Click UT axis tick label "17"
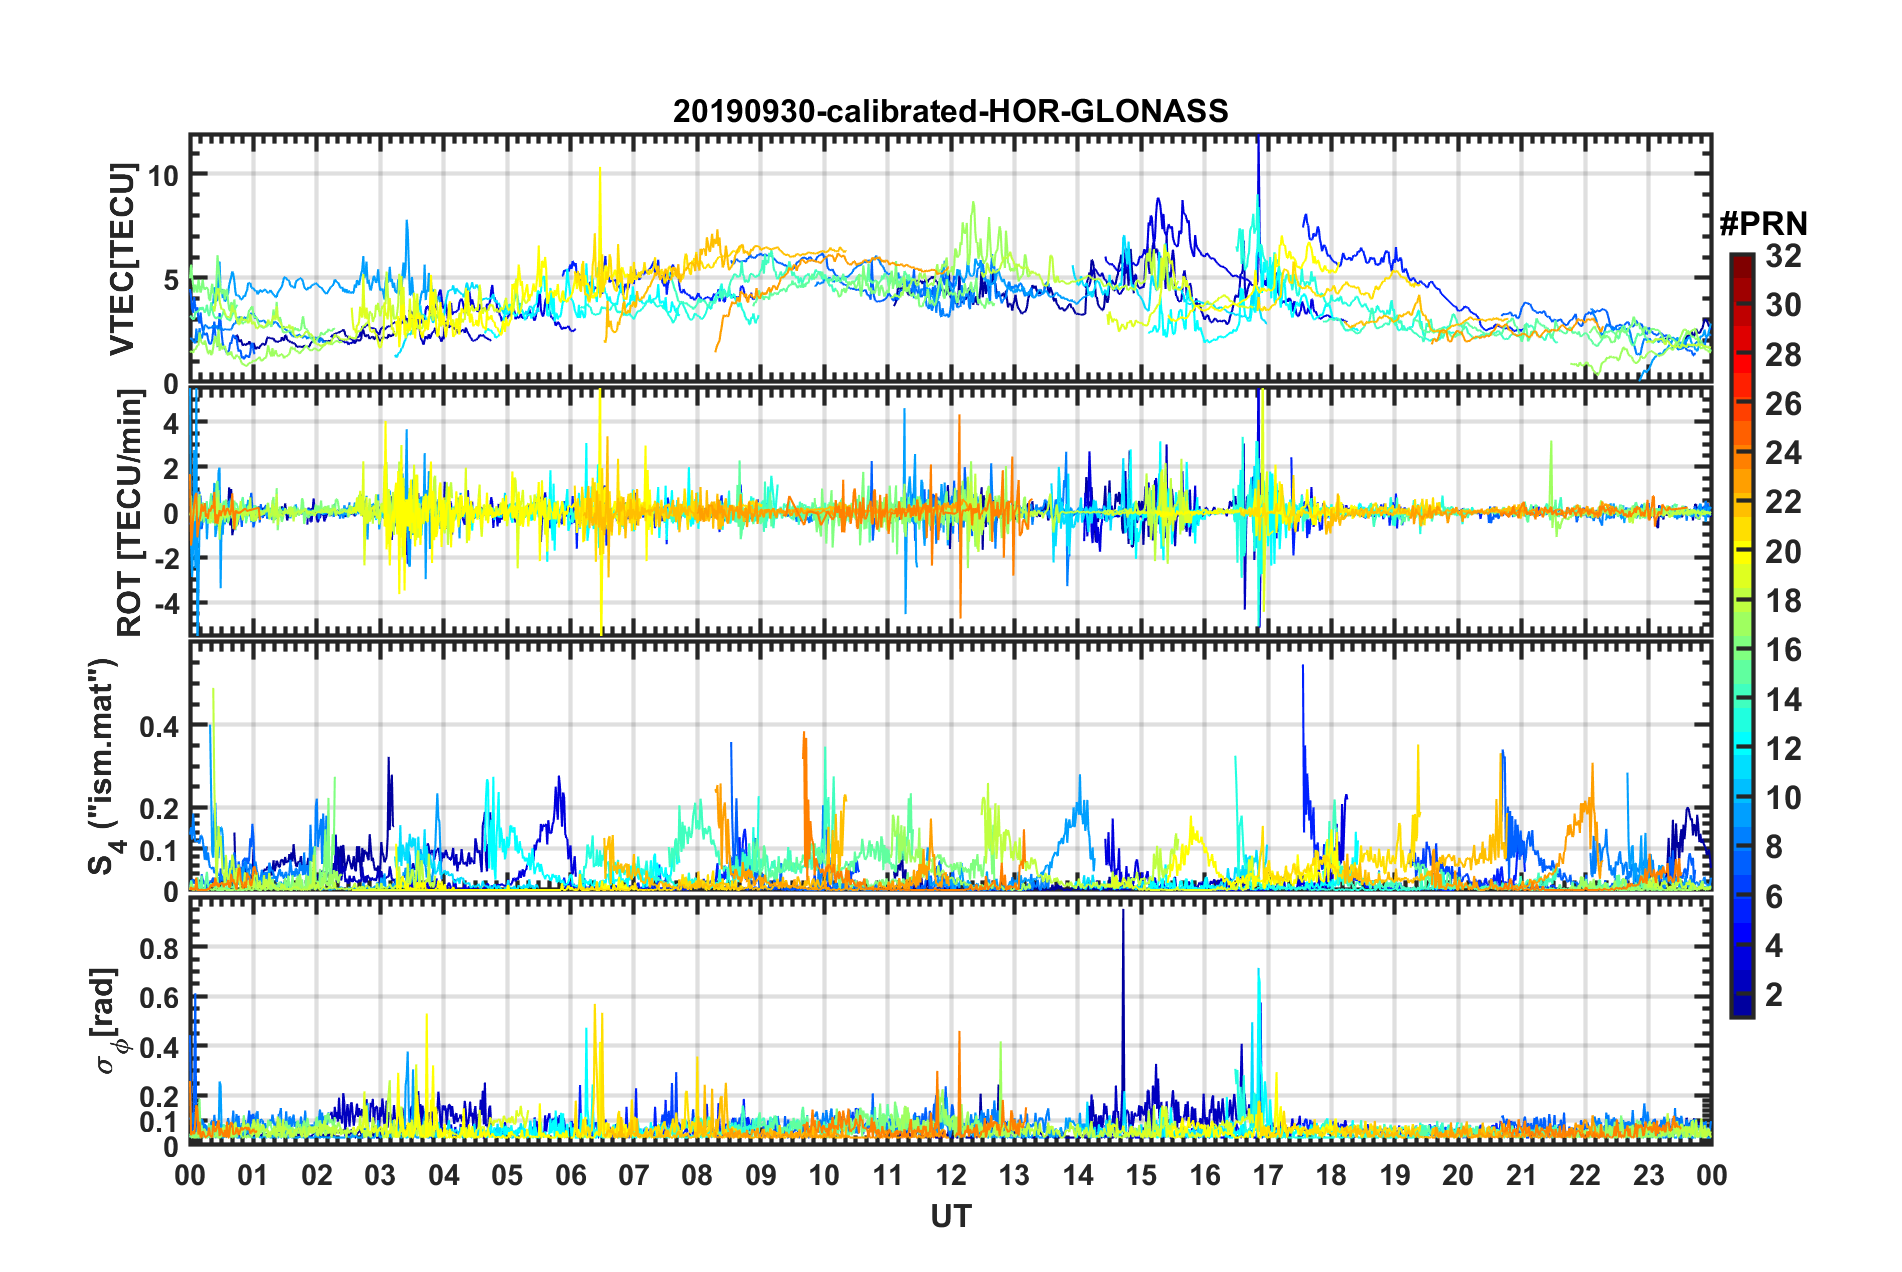The height and width of the screenshot is (1272, 1902). pos(1268,1175)
